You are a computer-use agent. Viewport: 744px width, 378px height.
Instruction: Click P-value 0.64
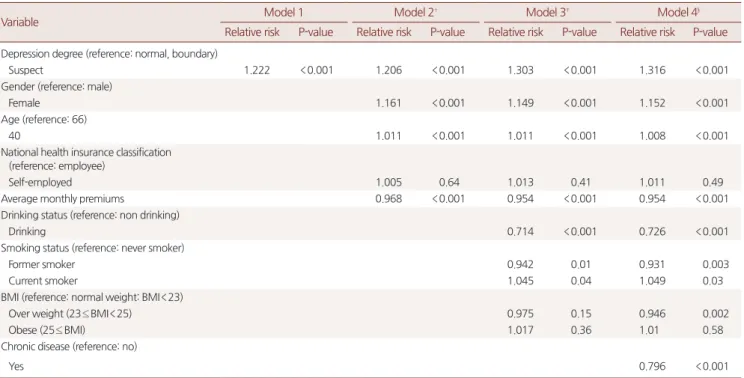click(x=449, y=183)
